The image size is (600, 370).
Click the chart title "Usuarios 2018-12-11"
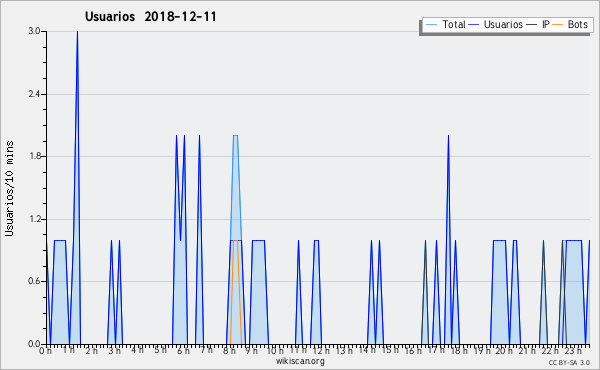[x=150, y=16]
